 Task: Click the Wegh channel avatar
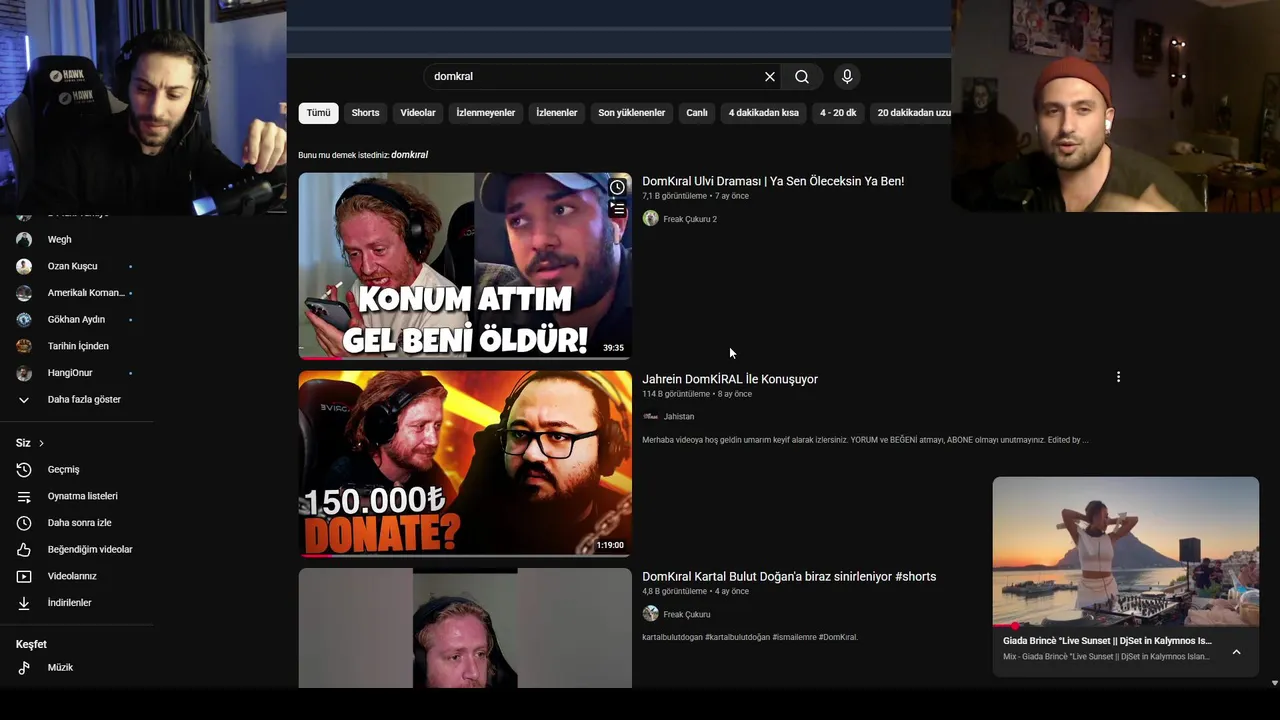pyautogui.click(x=24, y=240)
